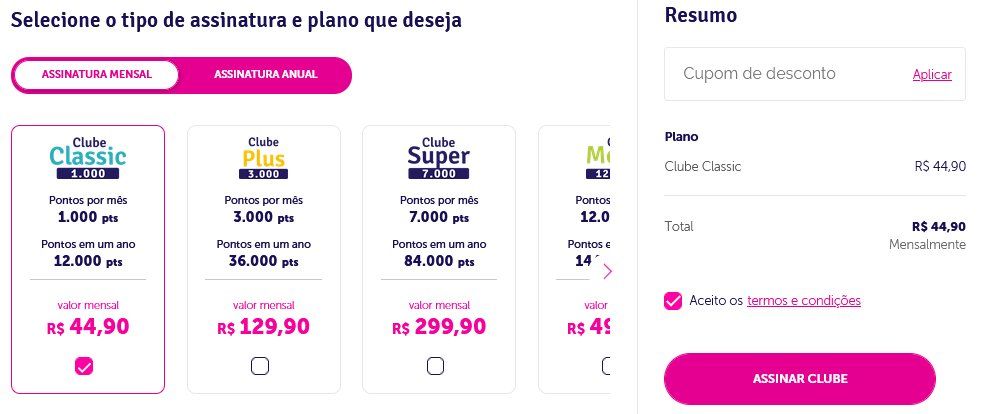992x414 pixels.
Task: Click the Assinar Clube button
Action: point(800,379)
